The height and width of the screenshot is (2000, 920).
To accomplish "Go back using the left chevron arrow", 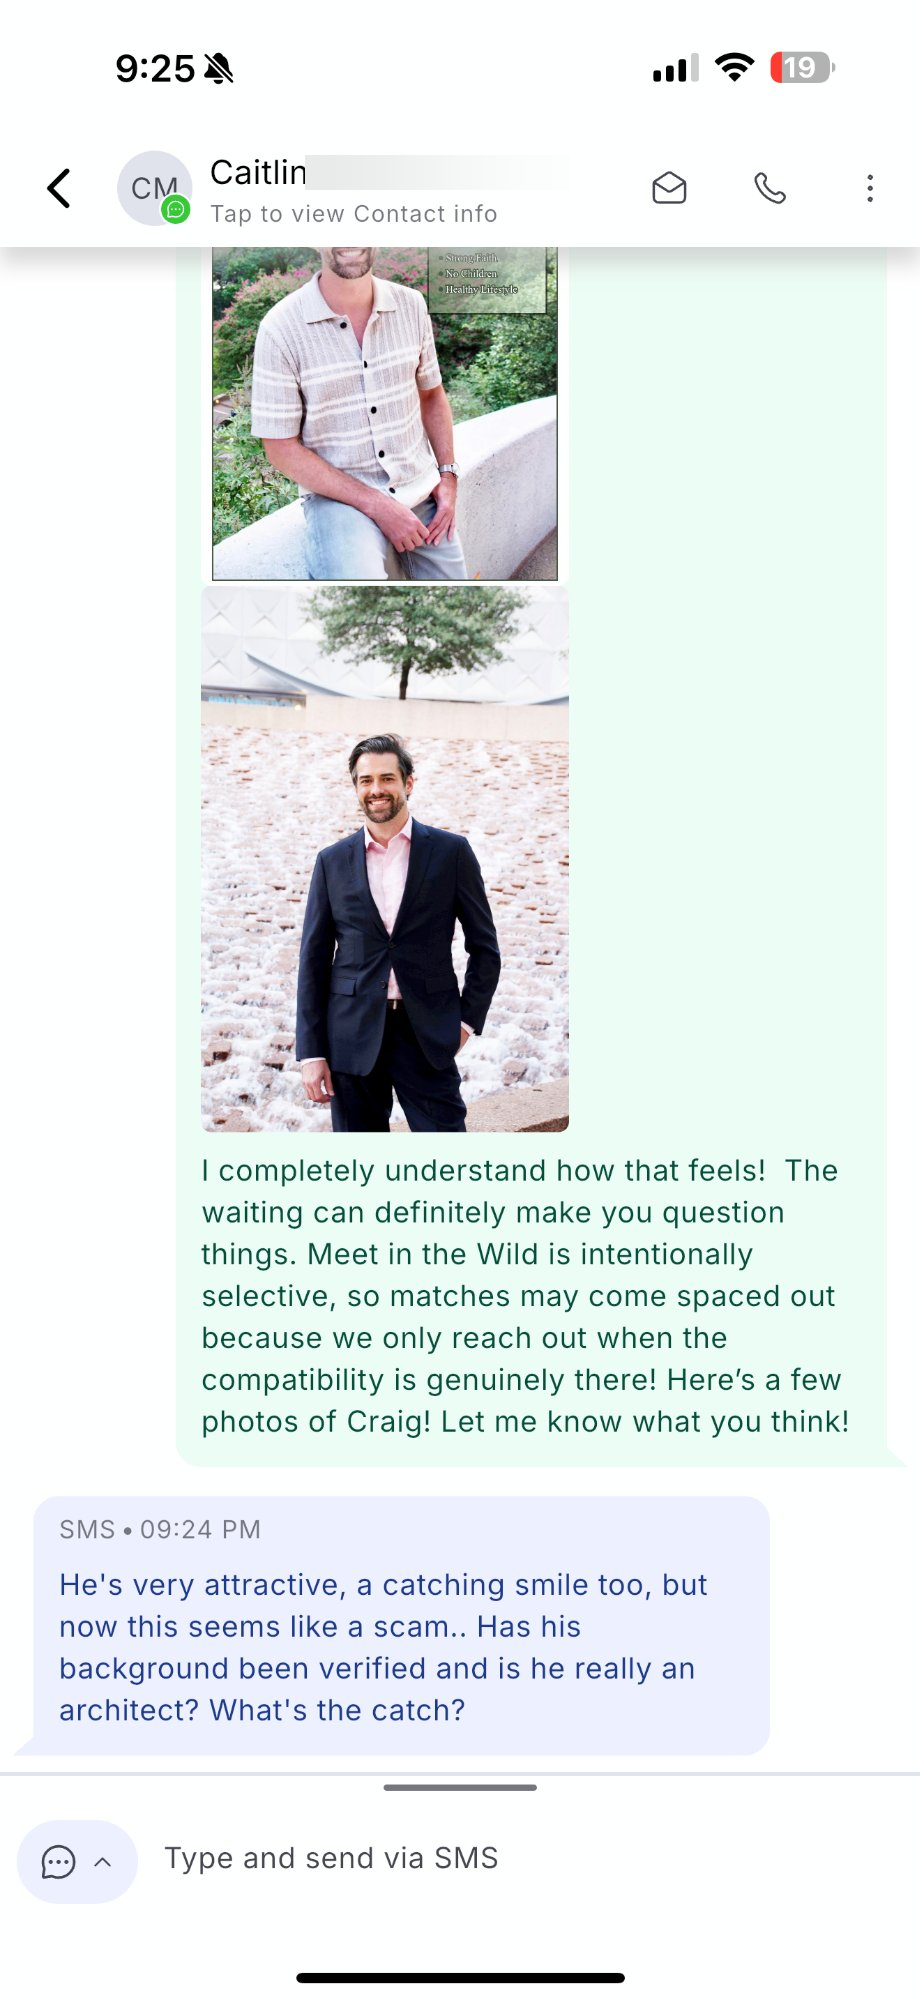I will pyautogui.click(x=60, y=188).
